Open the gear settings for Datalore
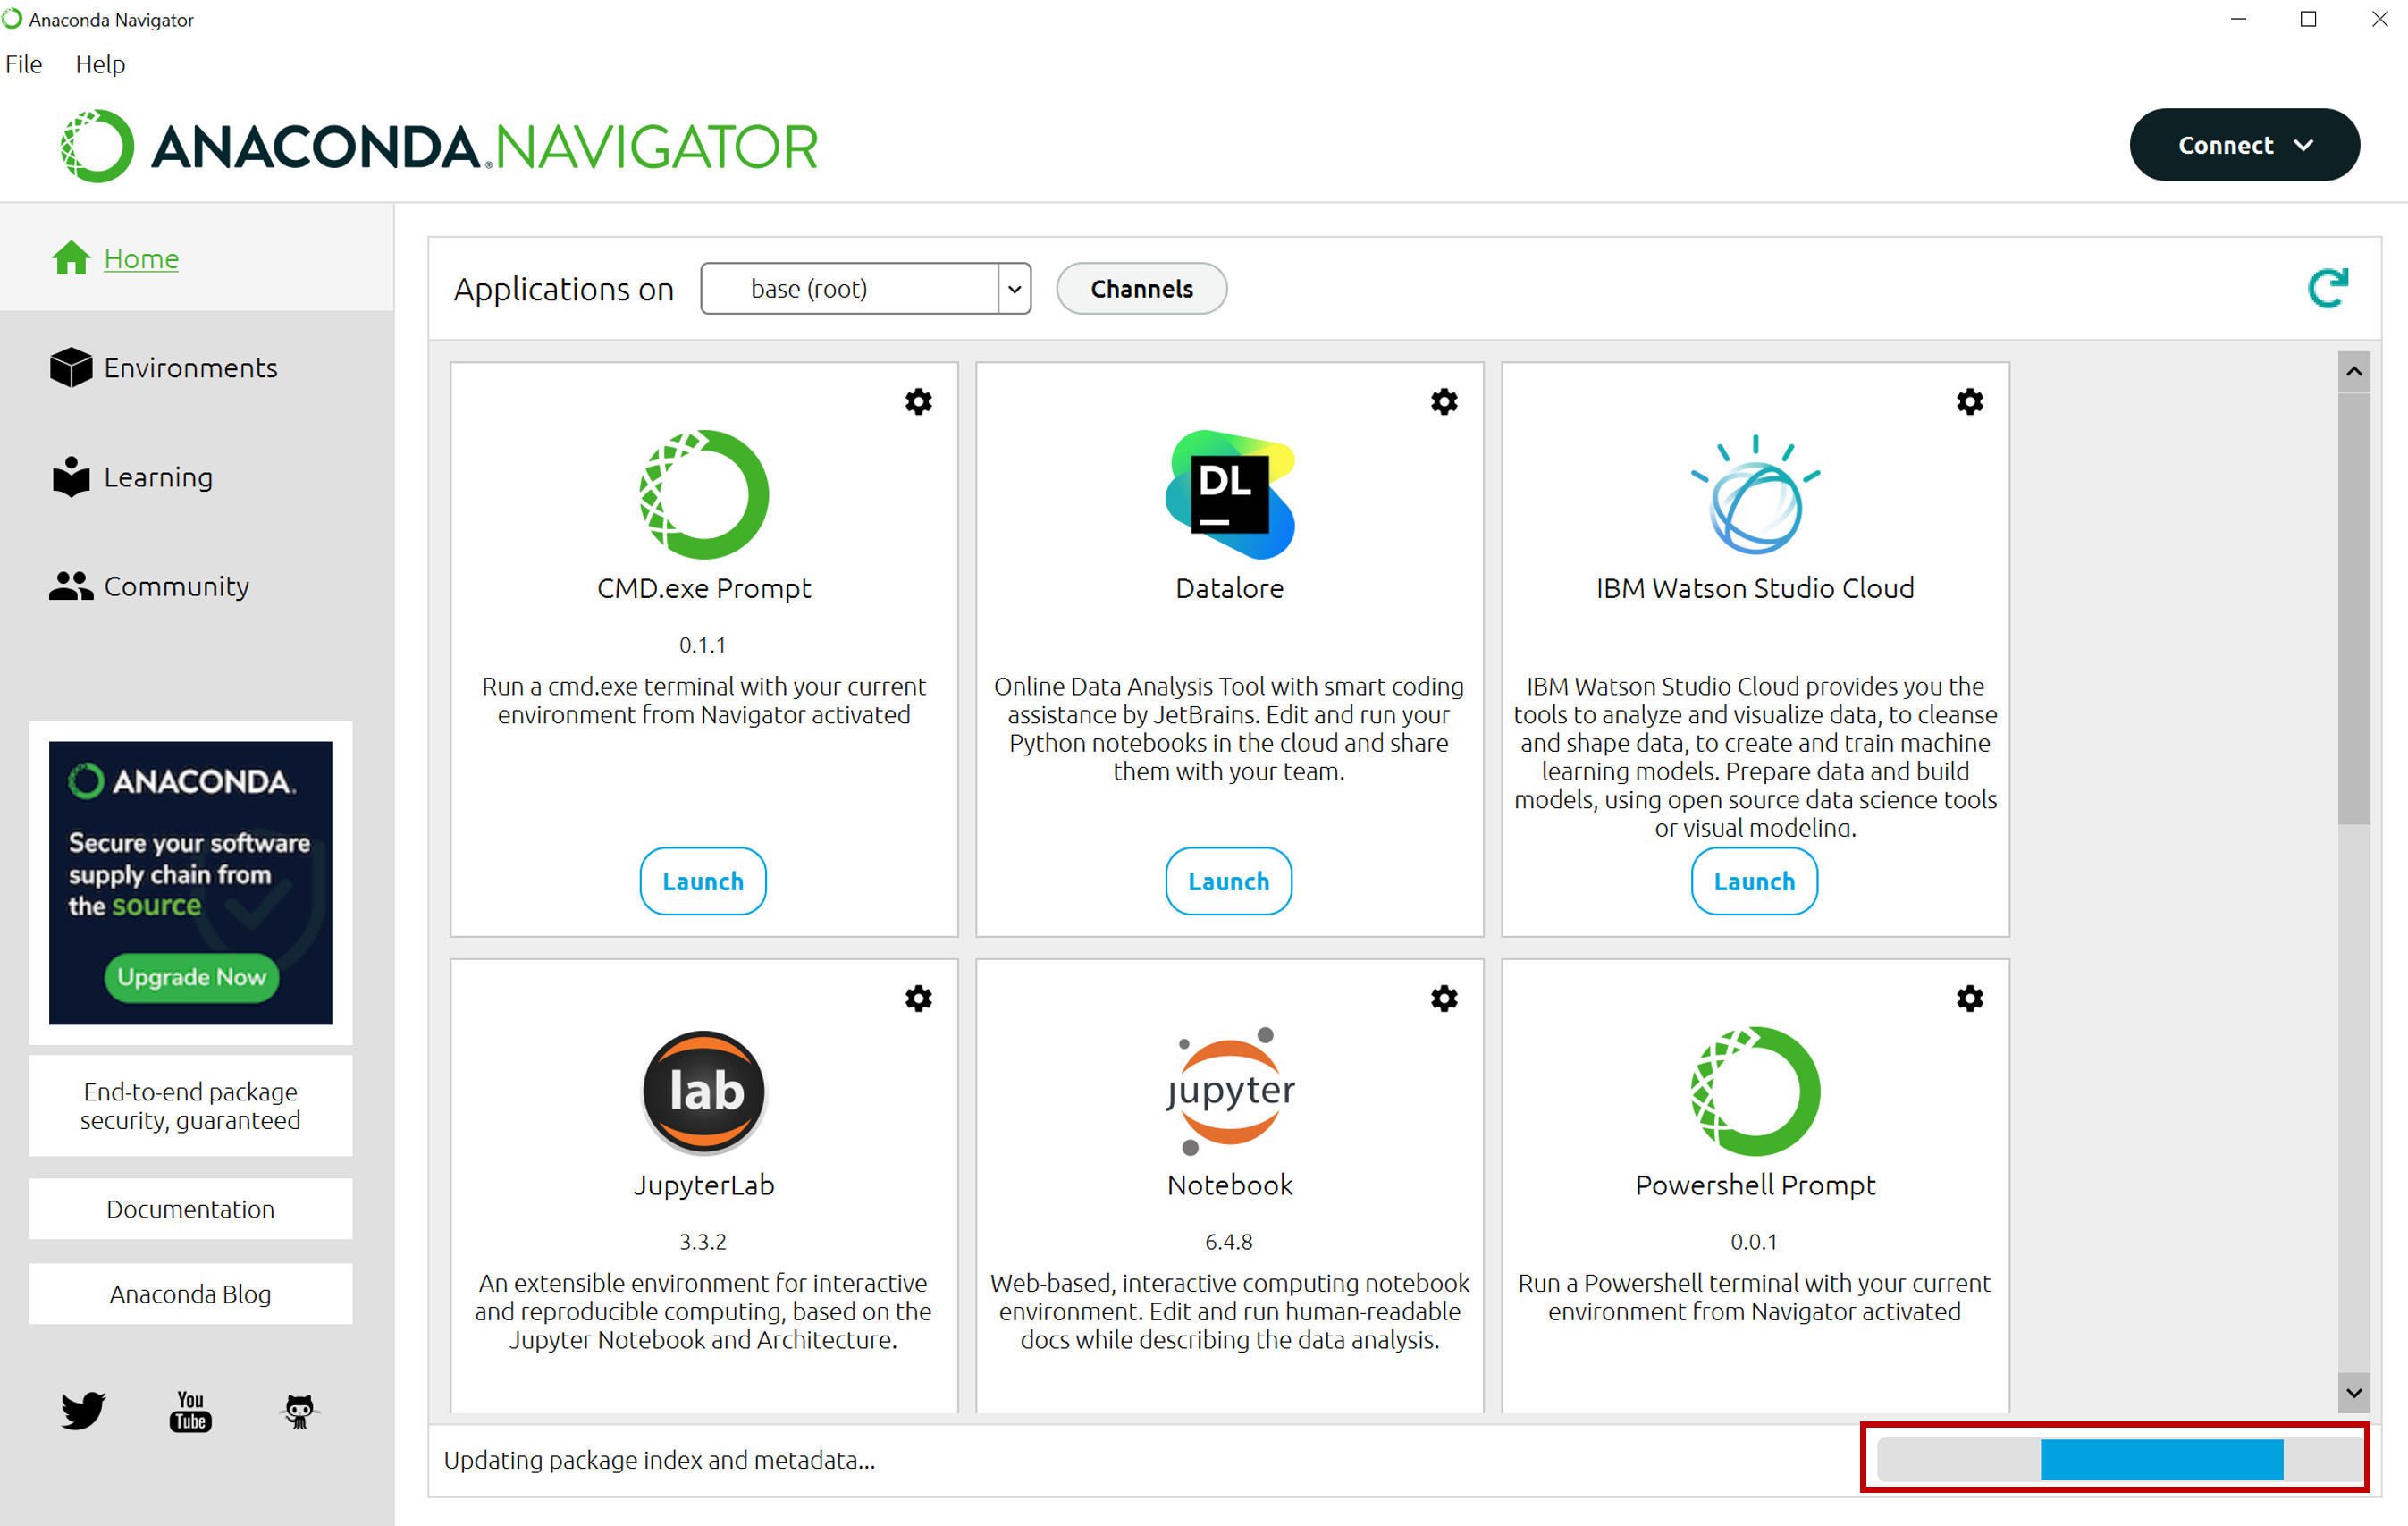Screen dimensions: 2408x1526 1443,402
